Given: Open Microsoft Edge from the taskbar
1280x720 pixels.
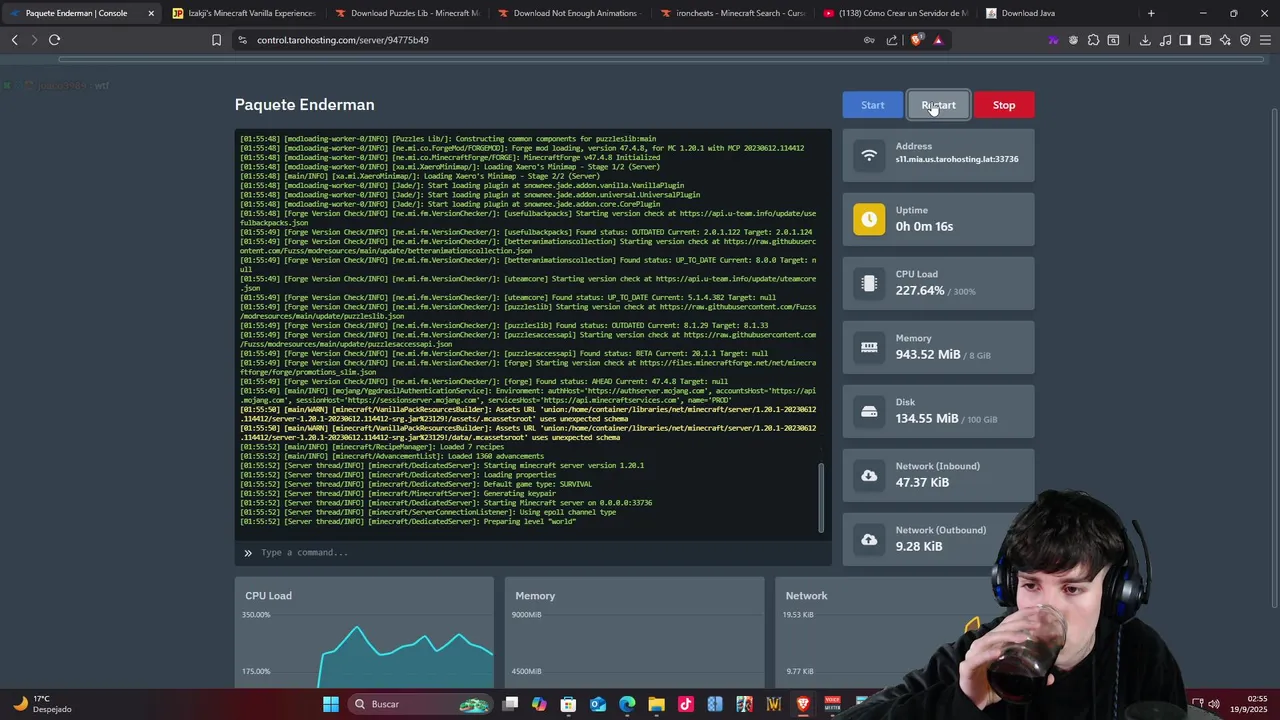Looking at the screenshot, I should [x=627, y=704].
